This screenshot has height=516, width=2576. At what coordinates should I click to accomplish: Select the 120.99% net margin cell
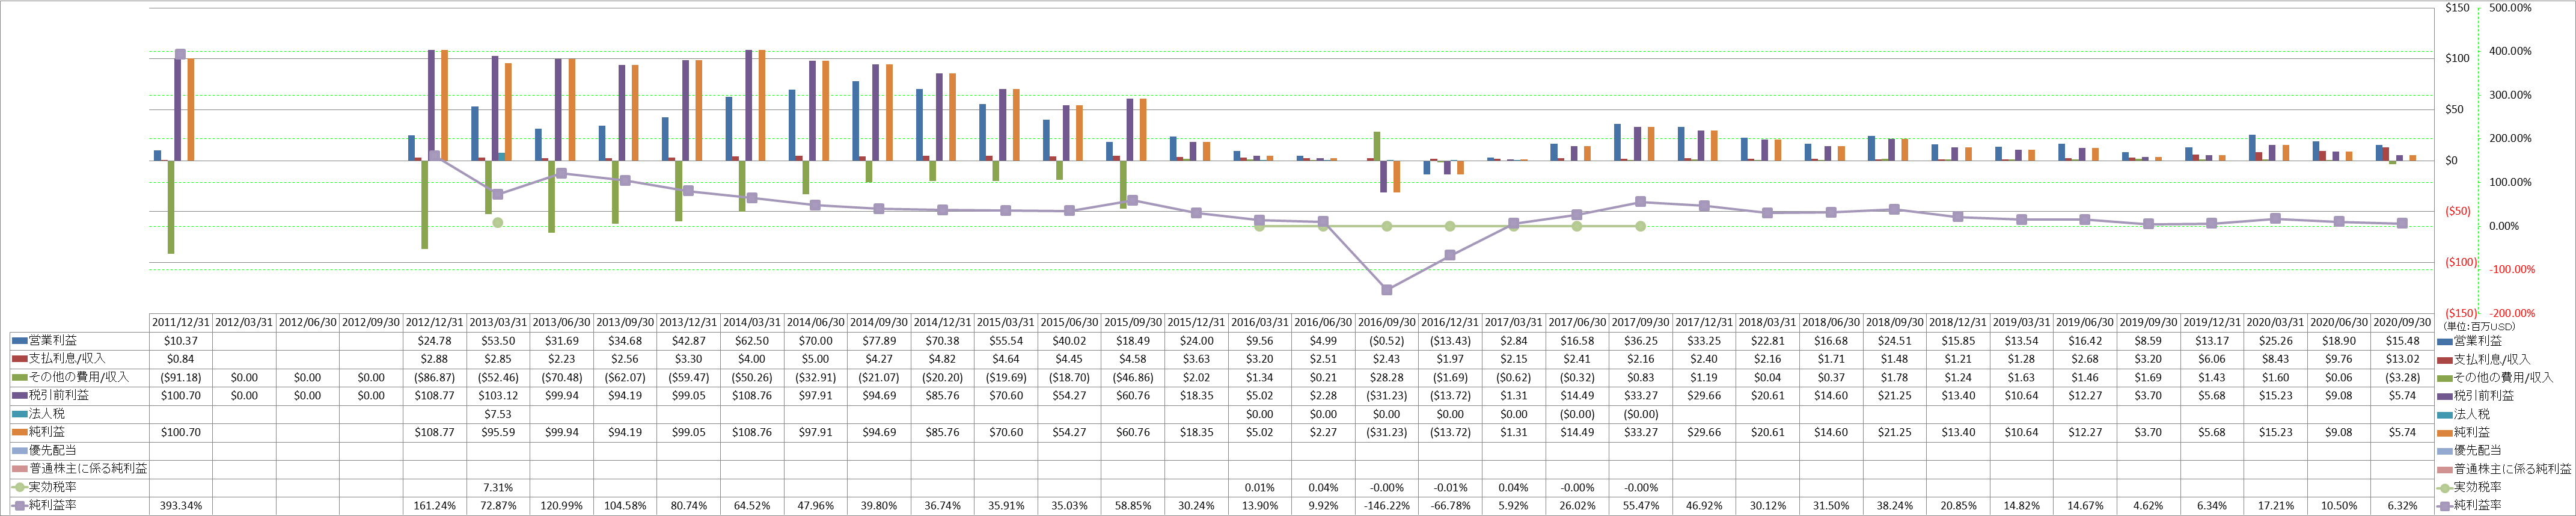561,505
